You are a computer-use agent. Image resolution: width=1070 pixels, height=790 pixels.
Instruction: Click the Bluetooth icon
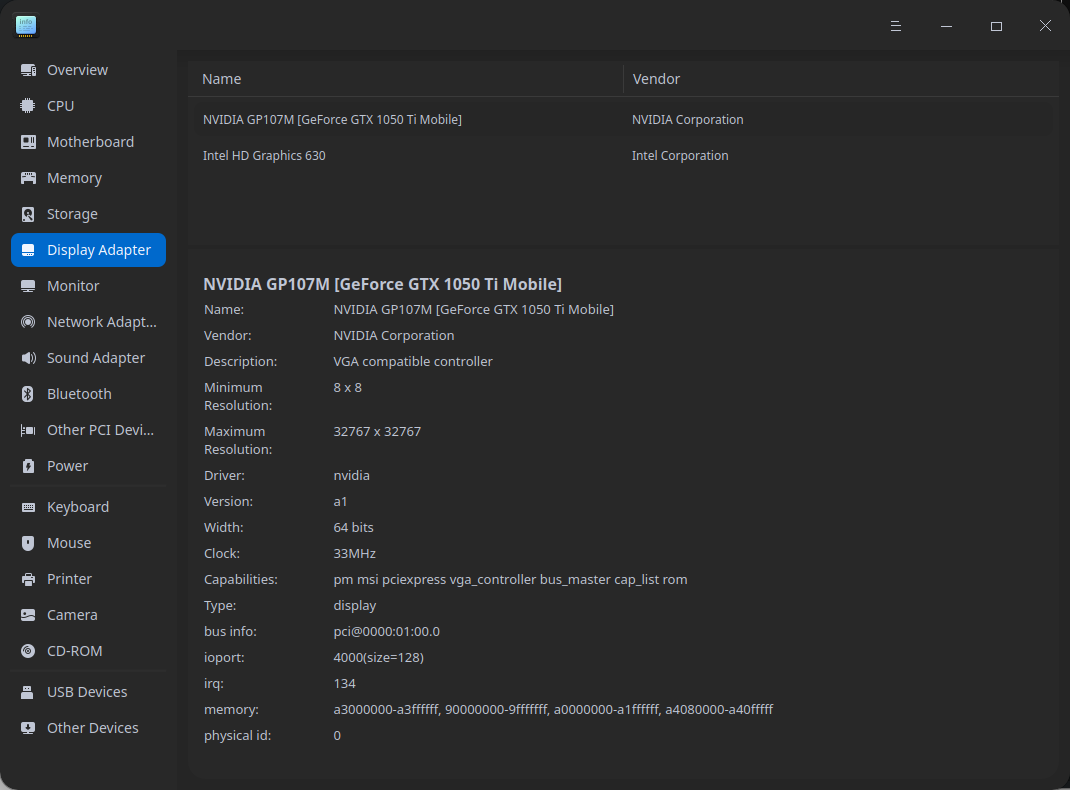pos(28,394)
